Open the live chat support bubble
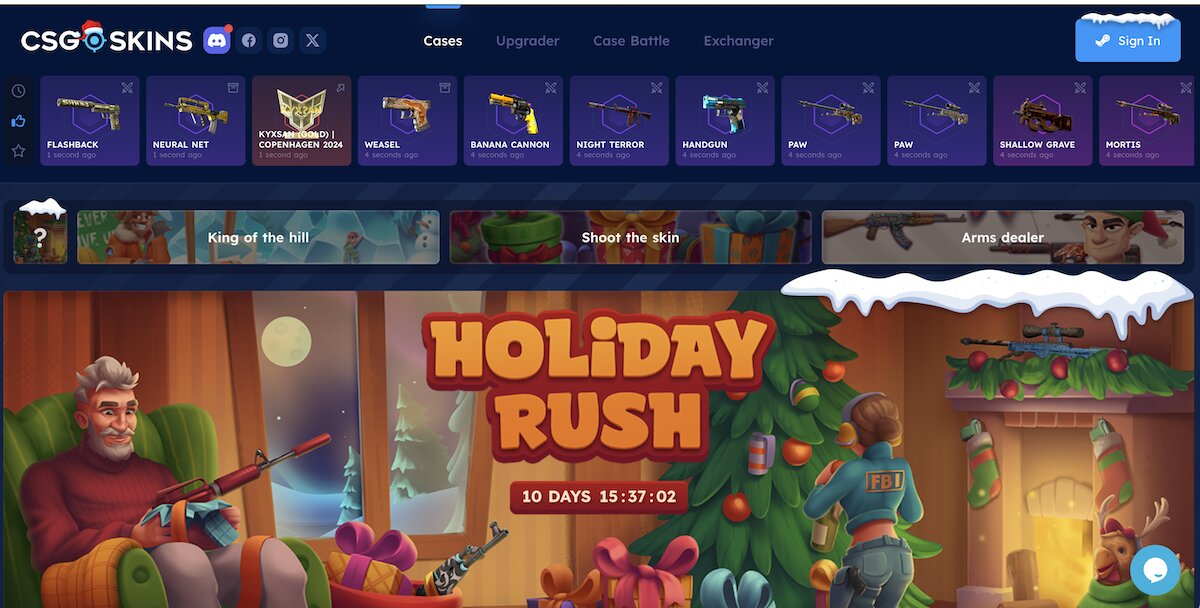This screenshot has height=608, width=1200. (1155, 570)
